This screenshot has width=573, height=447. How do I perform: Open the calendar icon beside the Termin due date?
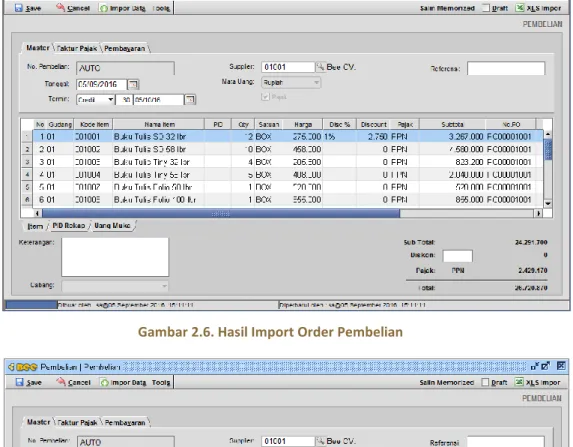click(190, 99)
